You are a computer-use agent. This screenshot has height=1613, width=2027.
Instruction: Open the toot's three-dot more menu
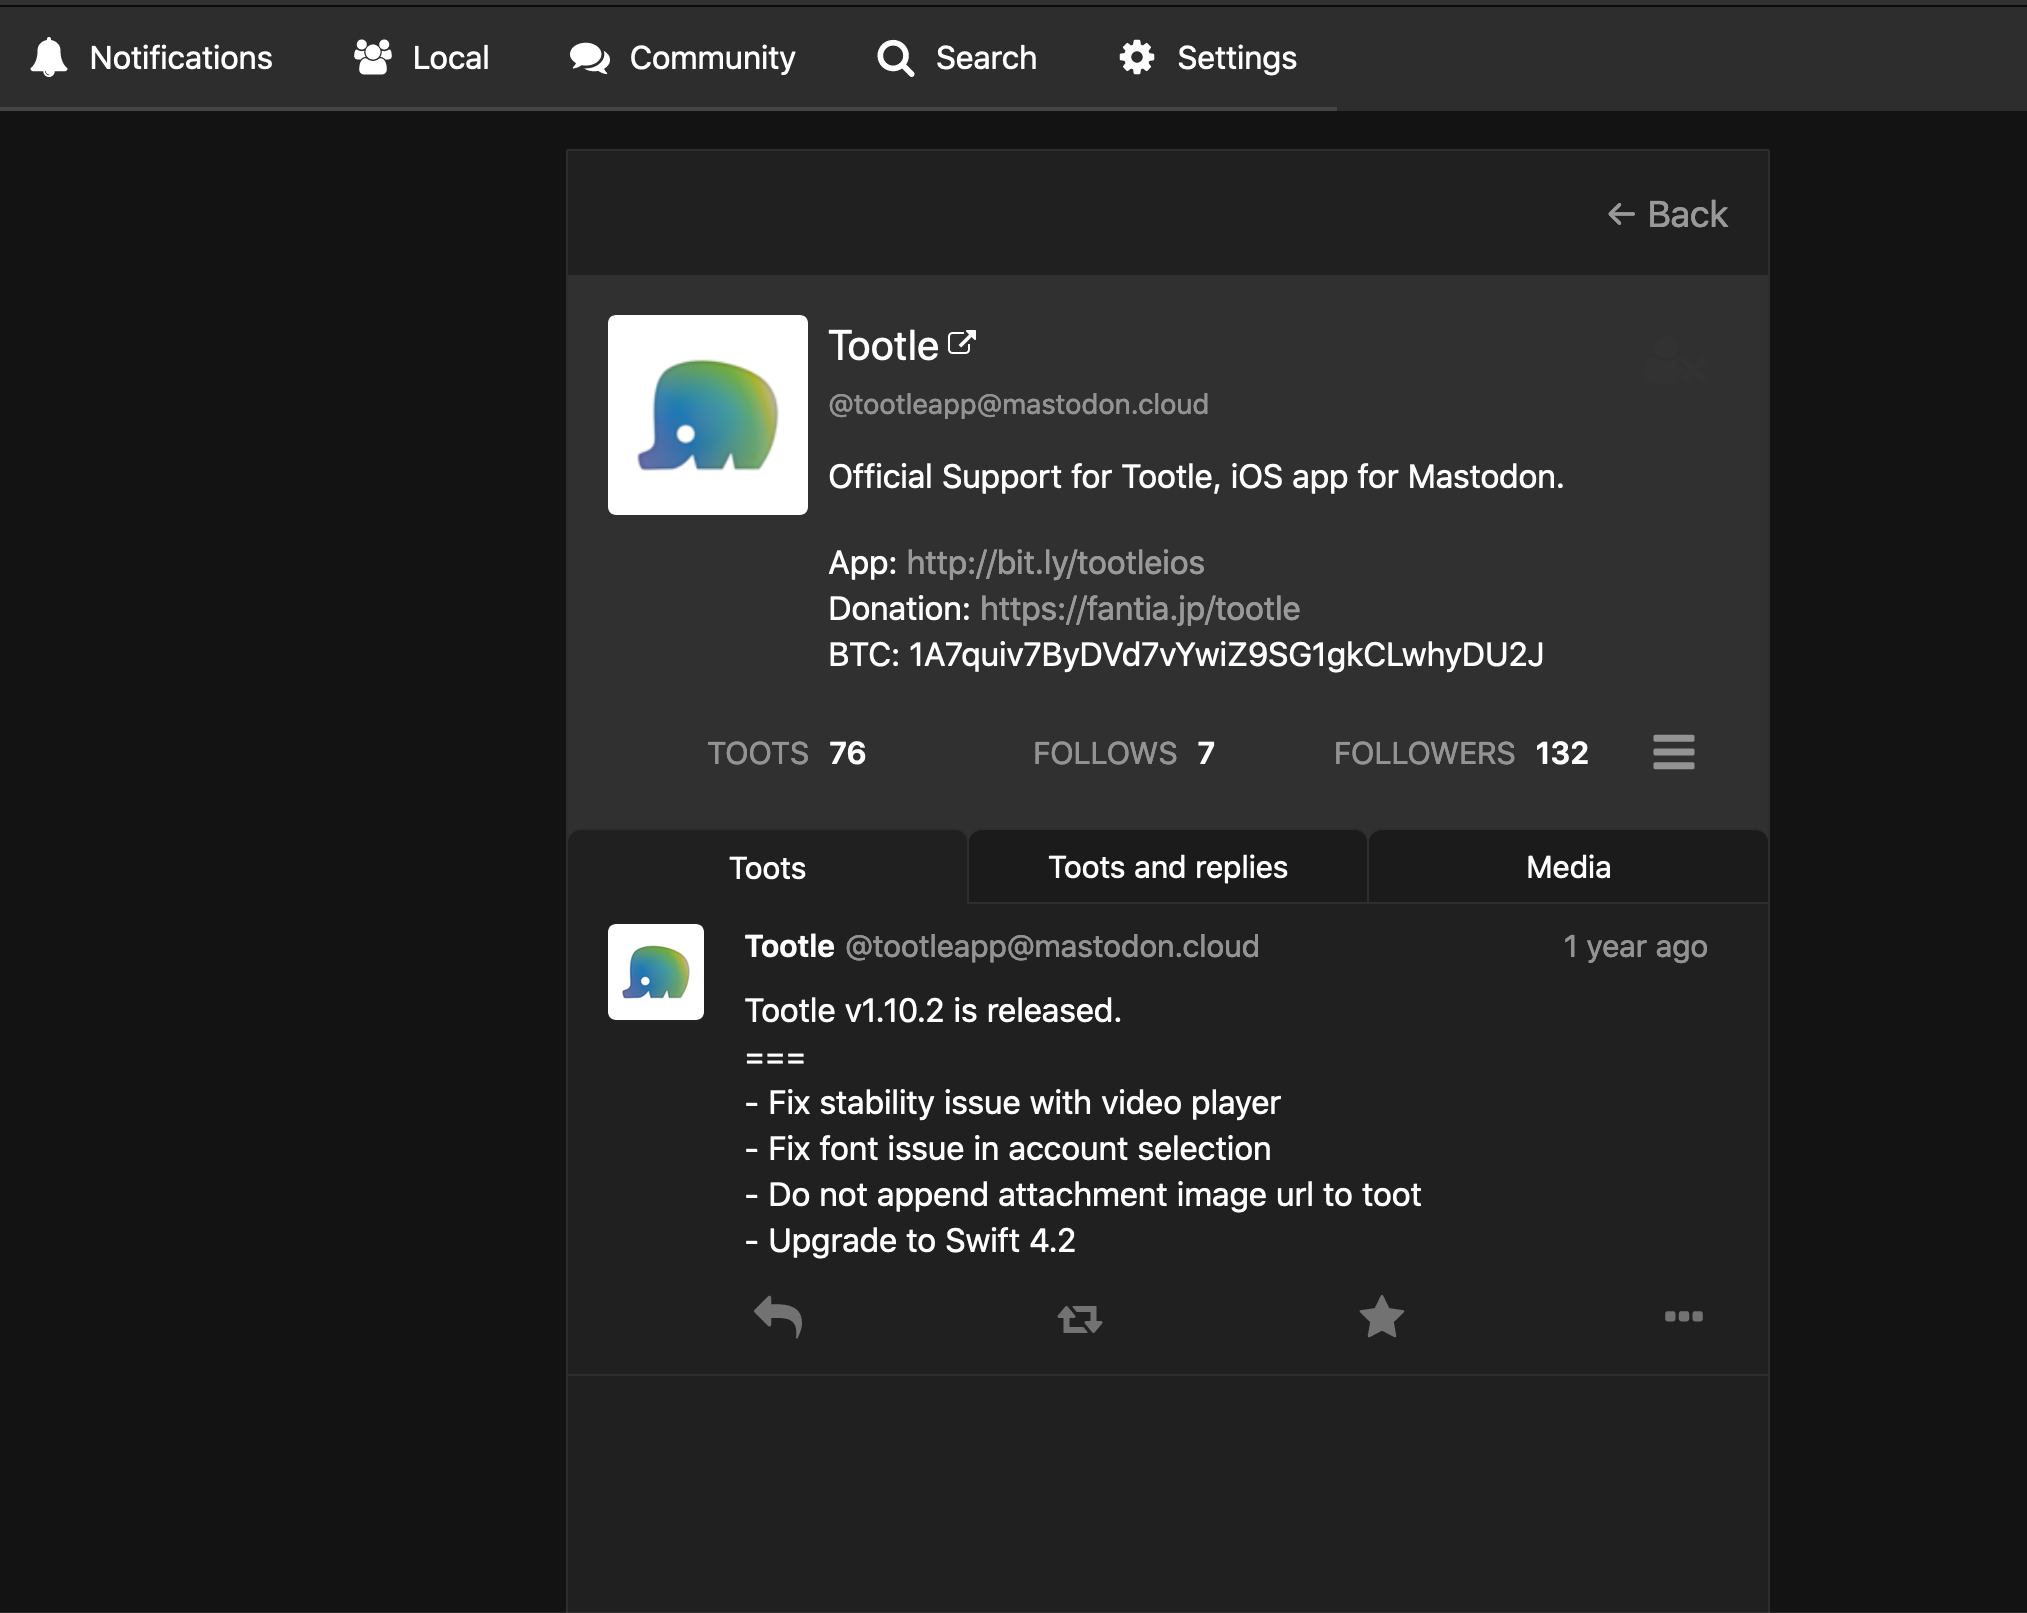tap(1683, 1317)
